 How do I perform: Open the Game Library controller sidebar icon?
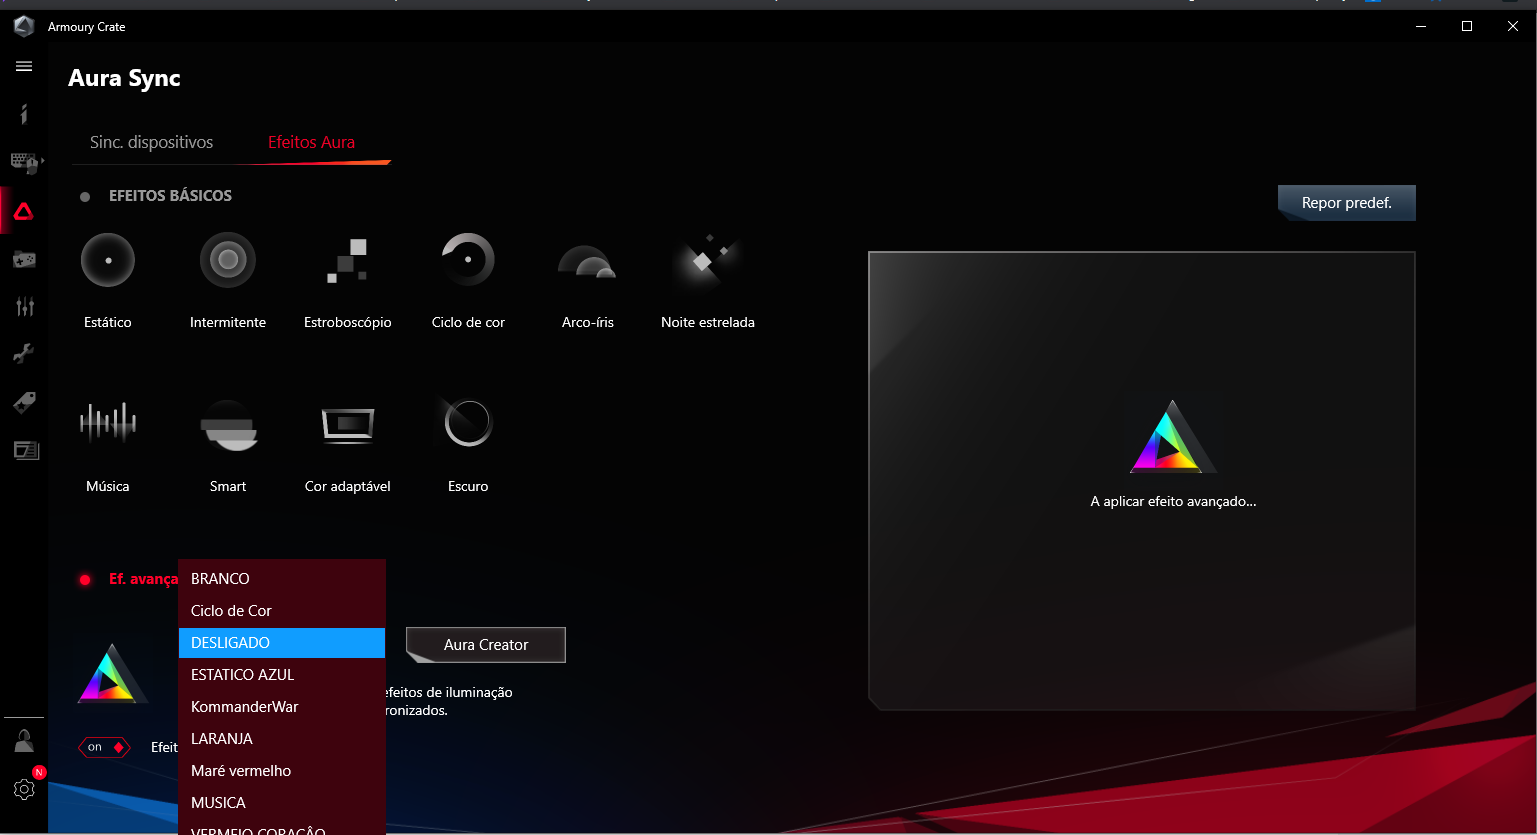point(24,259)
